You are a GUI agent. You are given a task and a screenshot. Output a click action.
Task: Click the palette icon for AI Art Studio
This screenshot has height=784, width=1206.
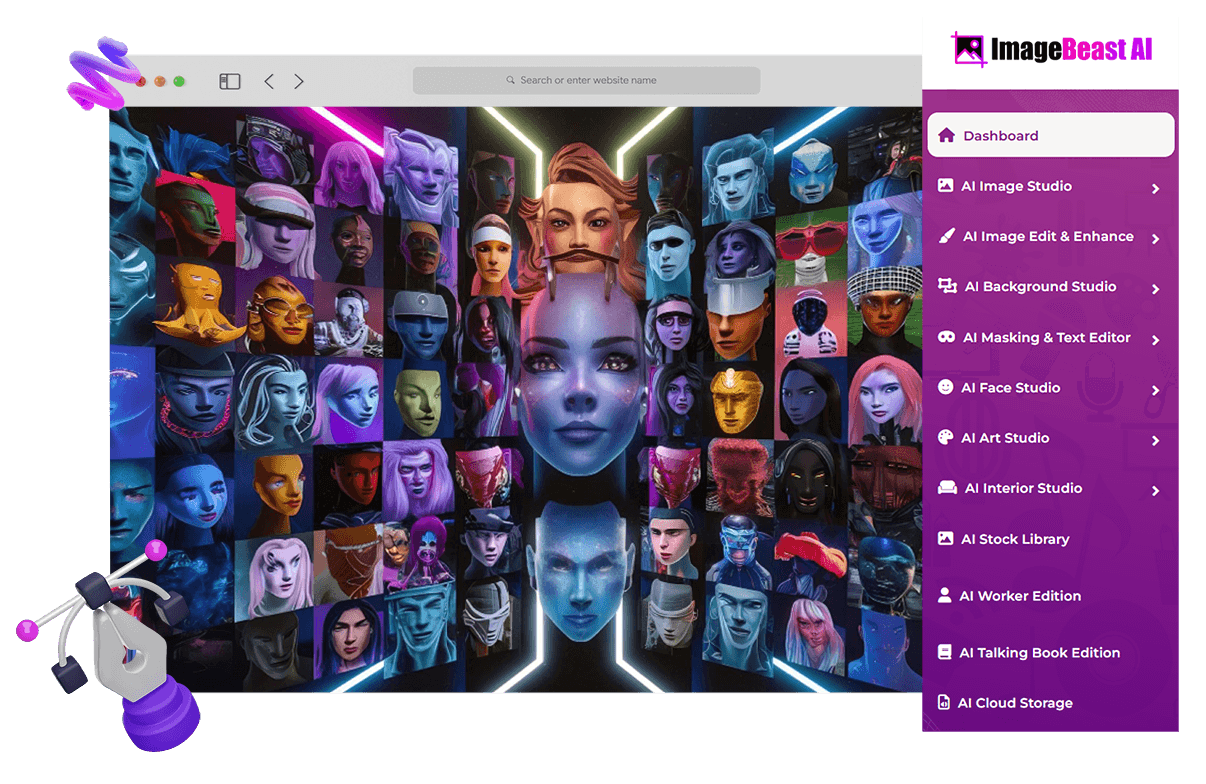[945, 438]
